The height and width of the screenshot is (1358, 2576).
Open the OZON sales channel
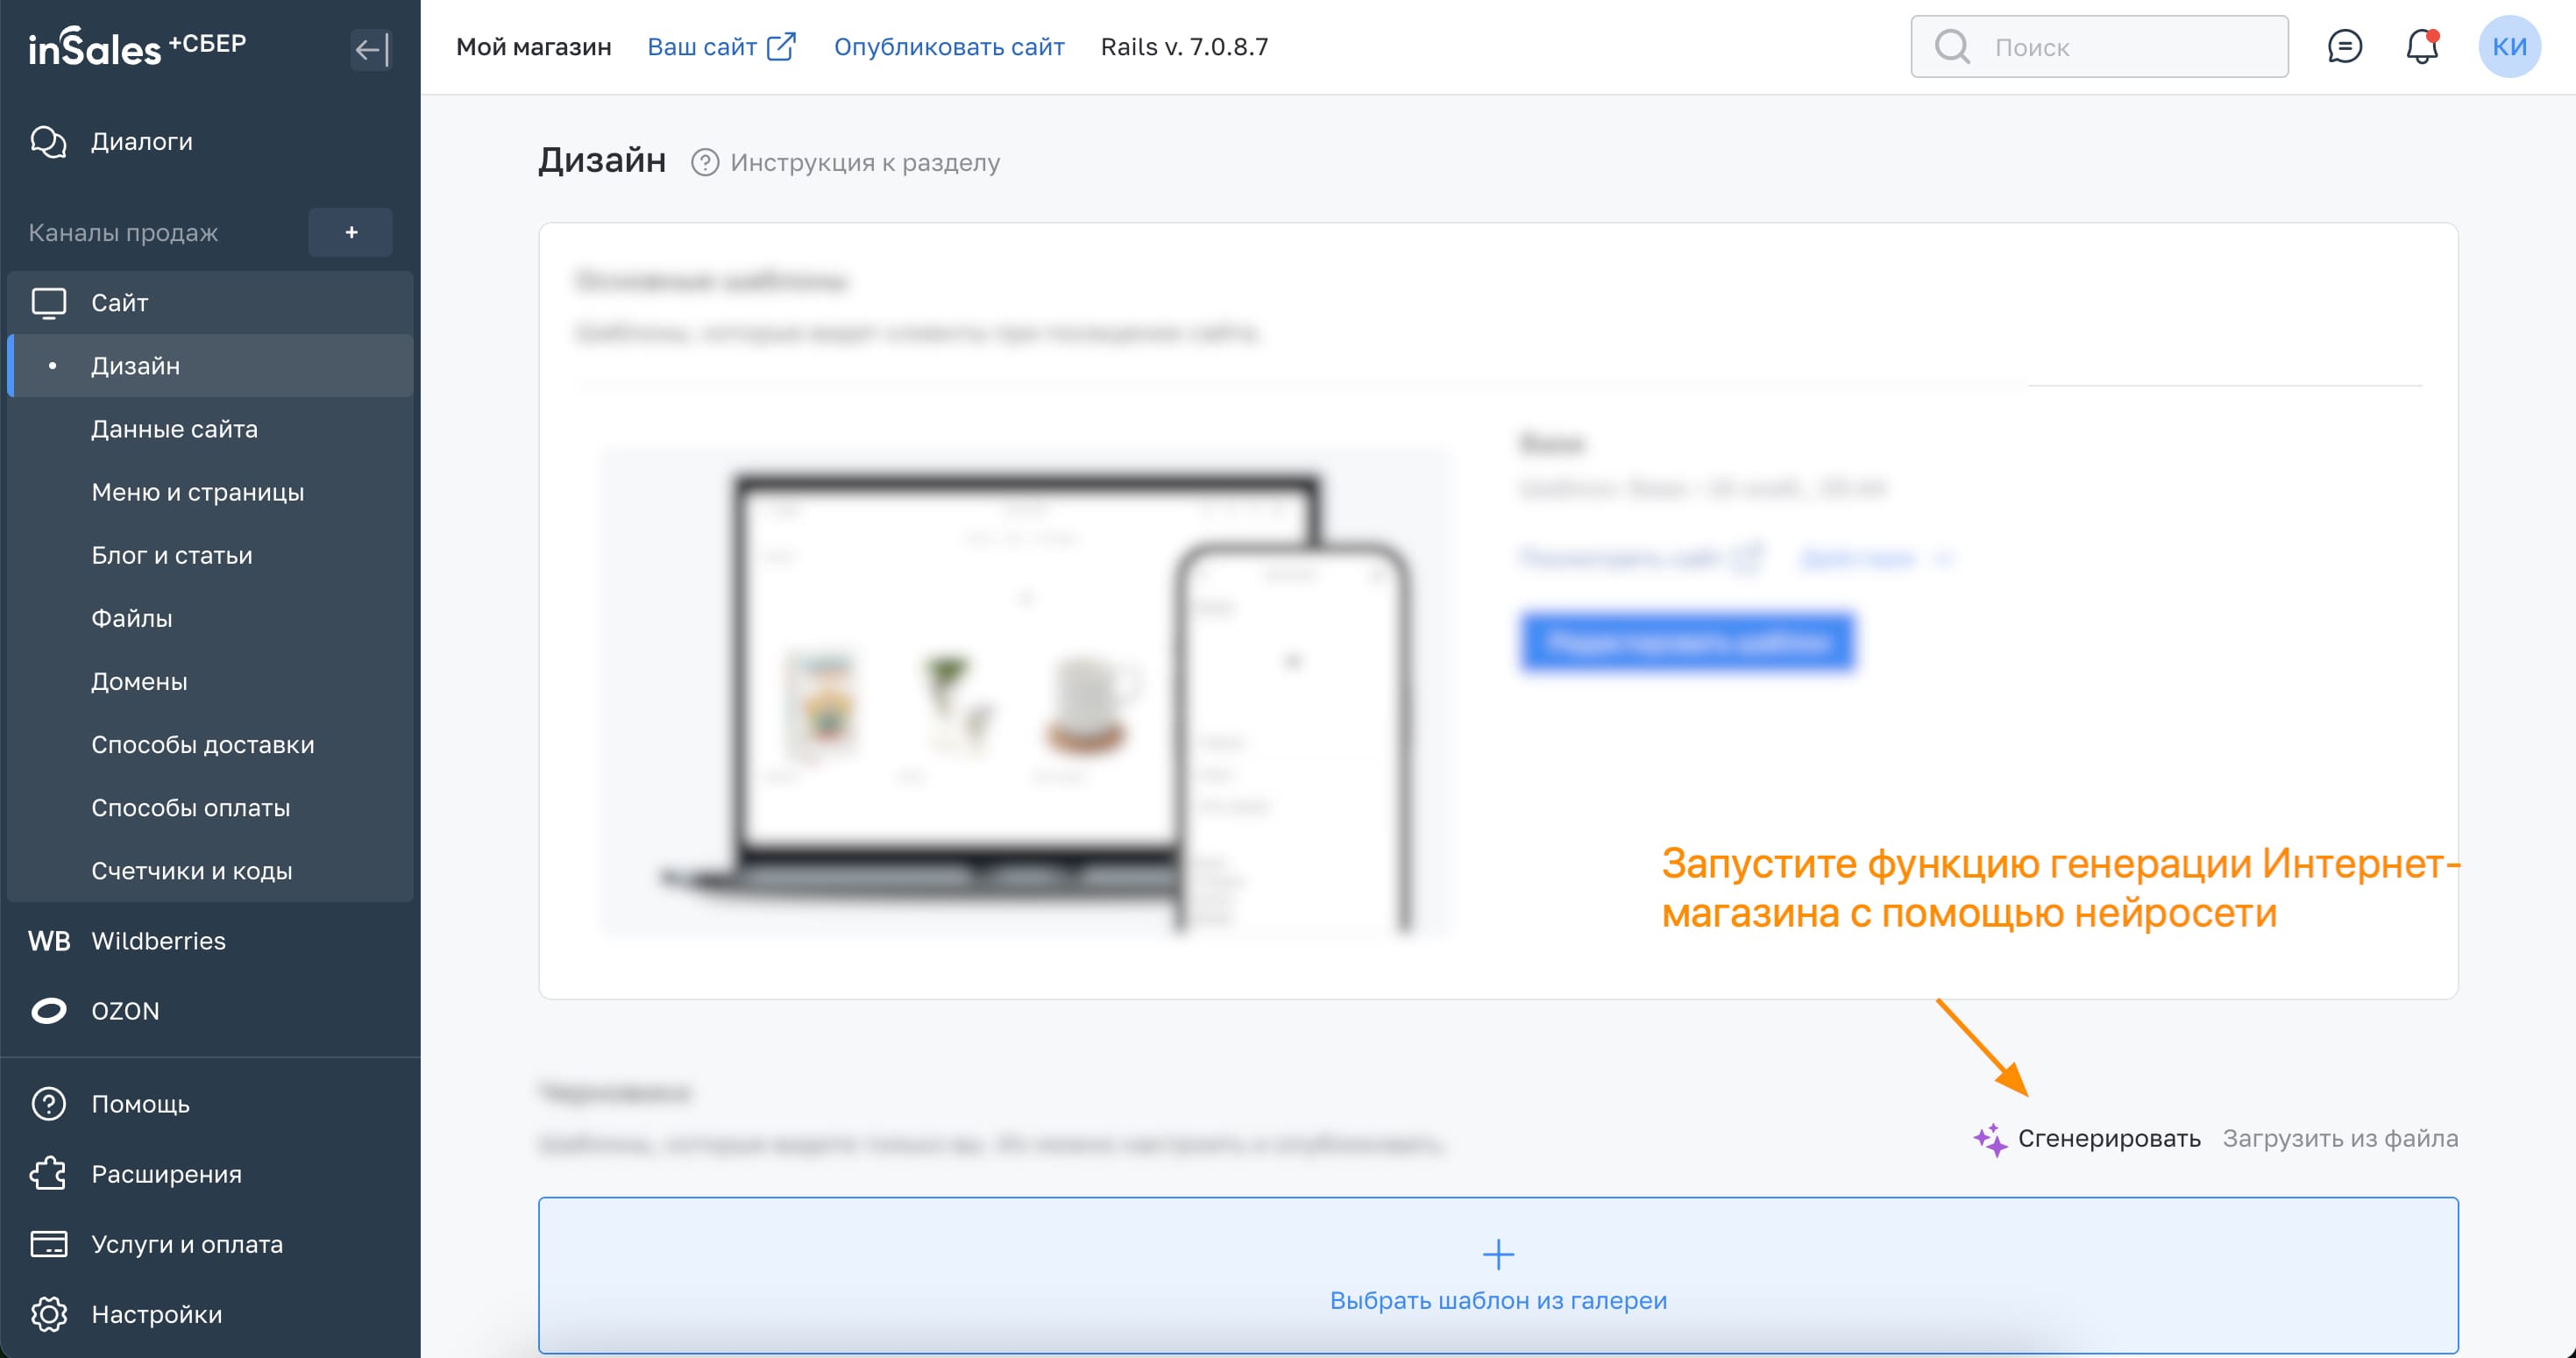point(125,1010)
